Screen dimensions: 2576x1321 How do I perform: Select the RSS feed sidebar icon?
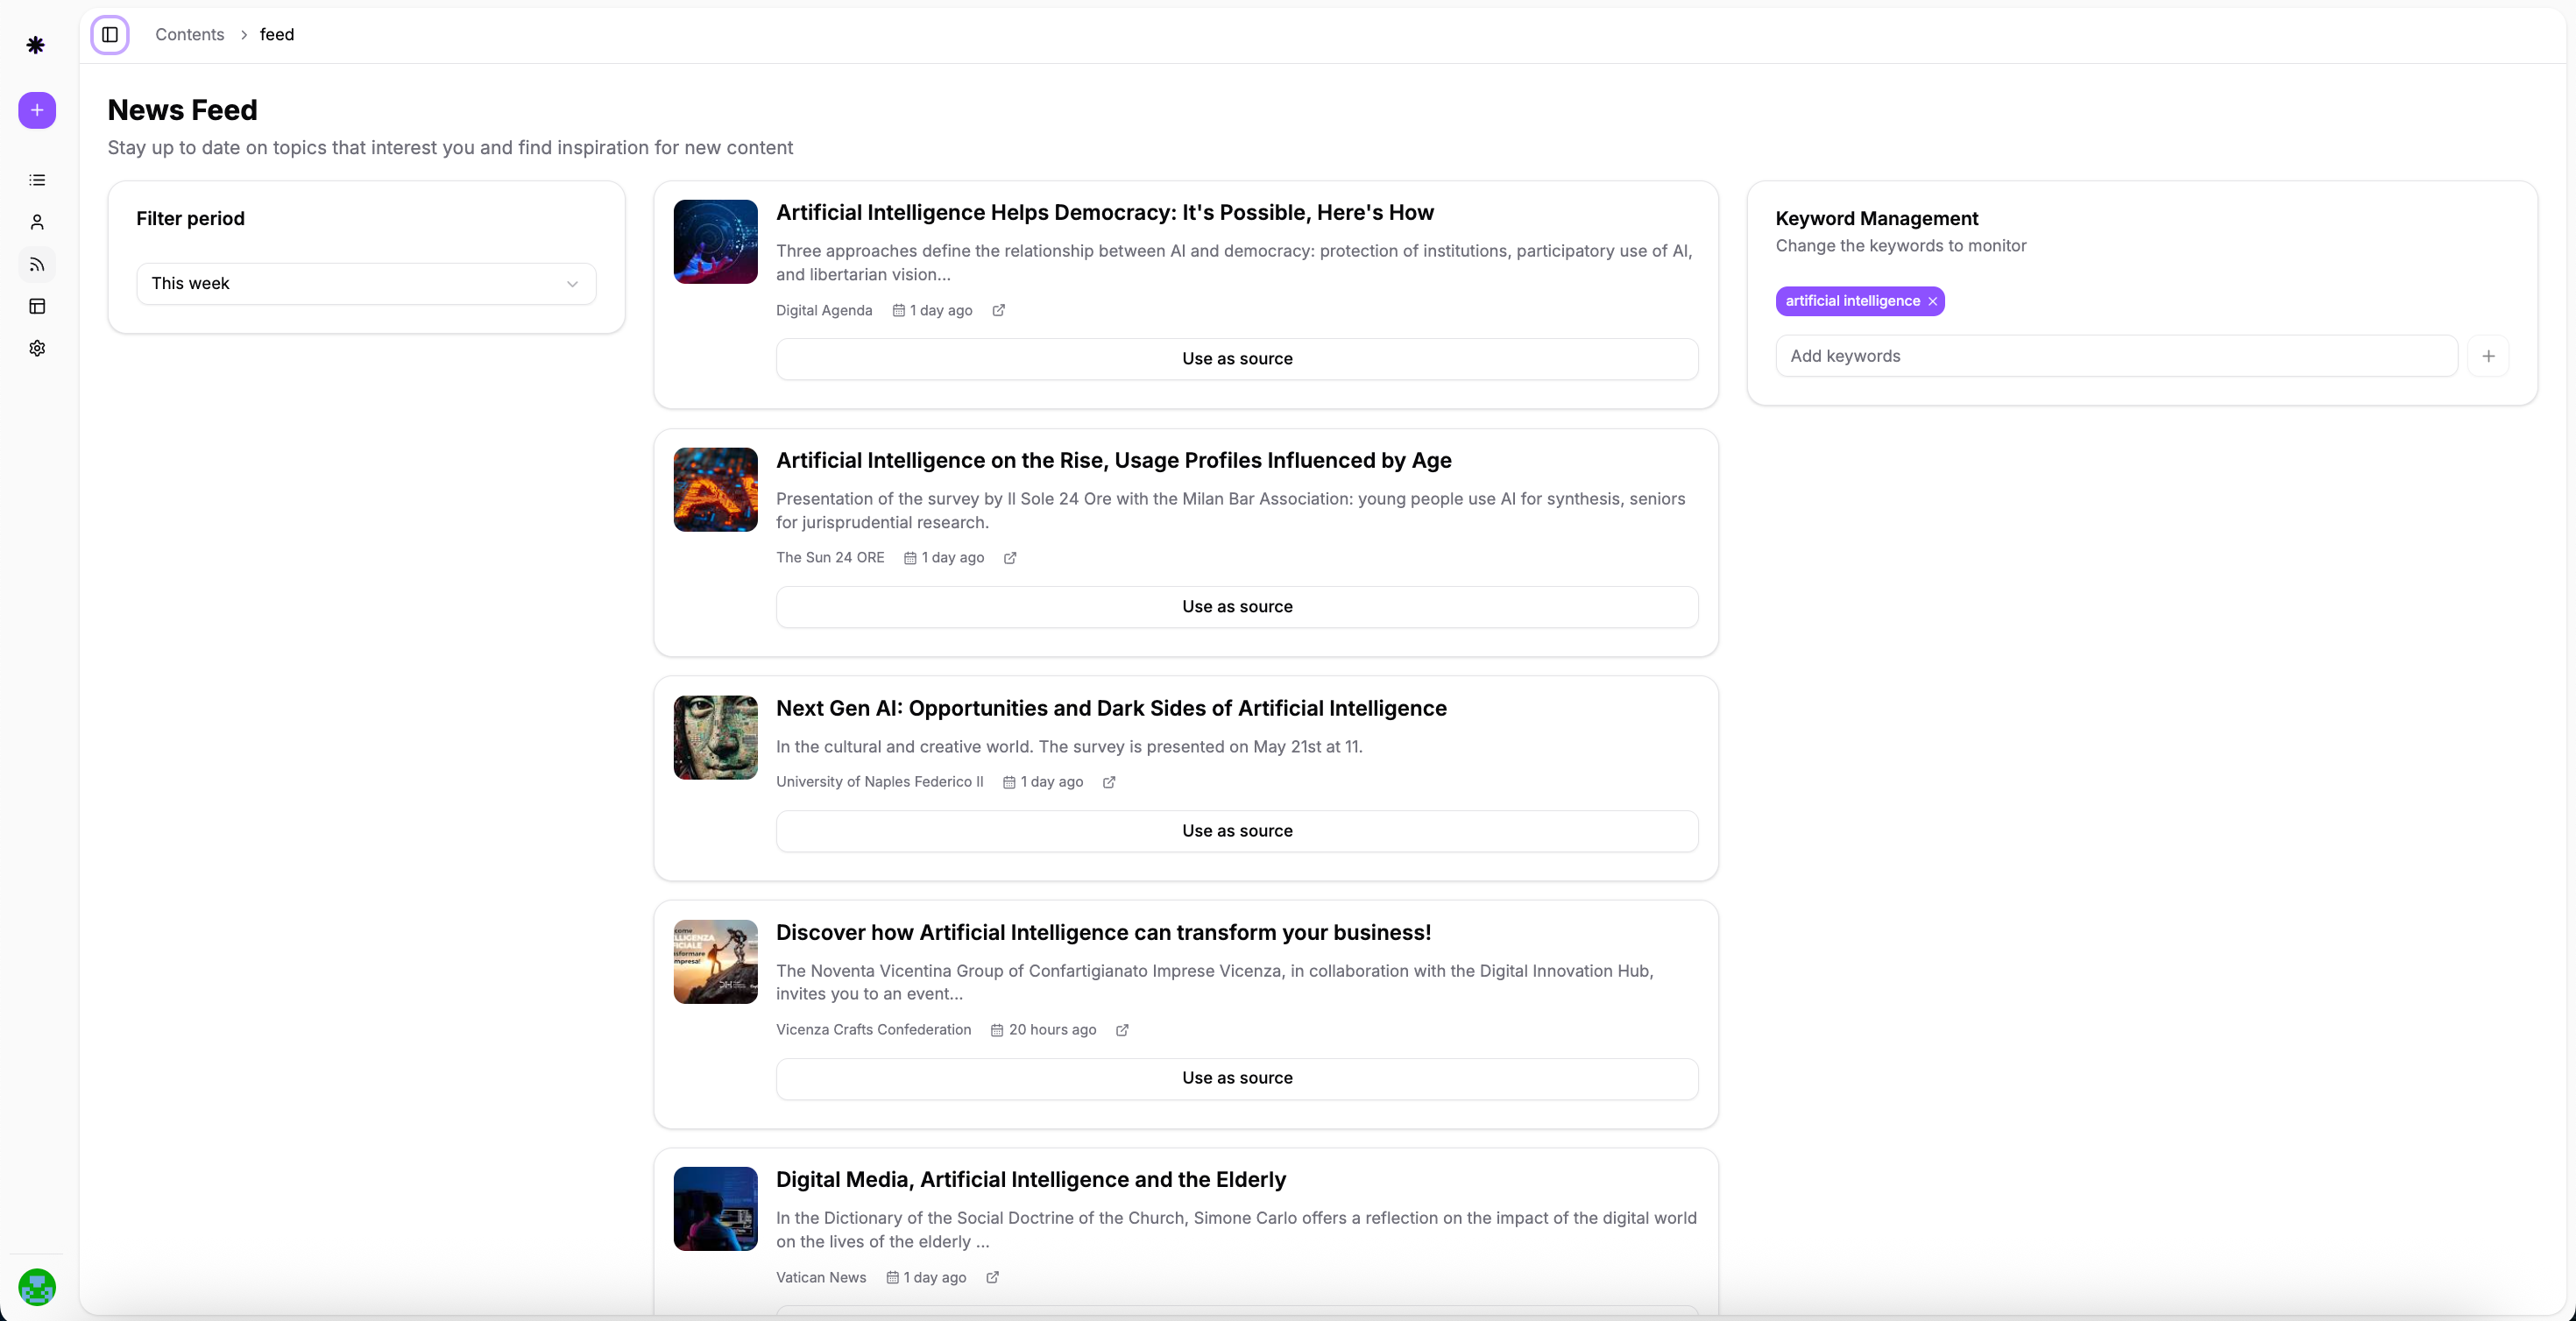coord(37,264)
